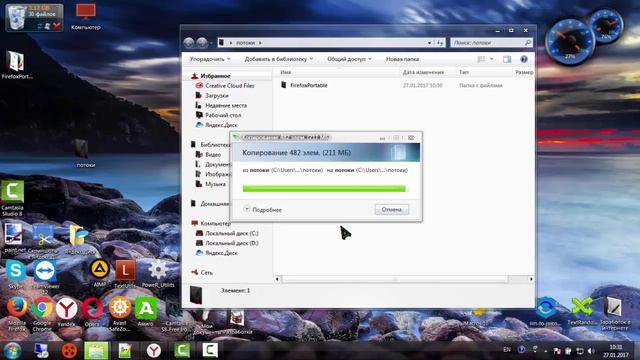Click Yandex browser in the taskbar

pos(153,351)
